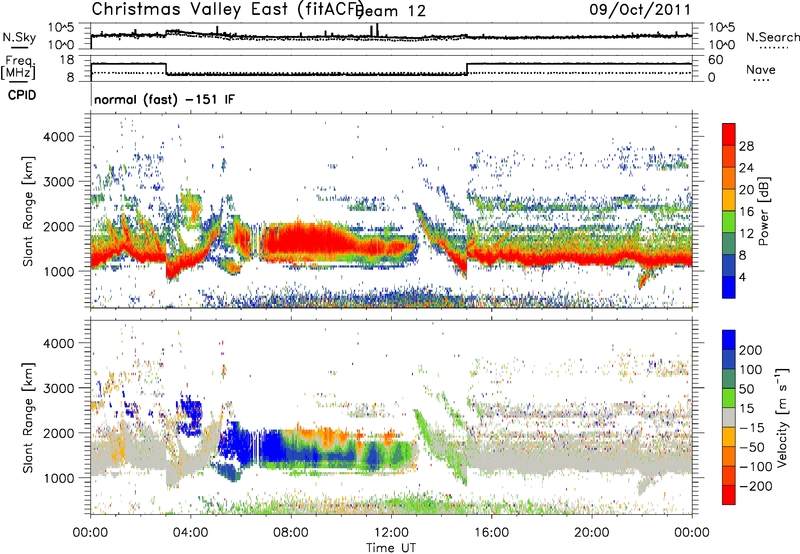This screenshot has width=800, height=554.
Task: Pick the gray -15 to 15 velocity segment
Action: [x=729, y=417]
